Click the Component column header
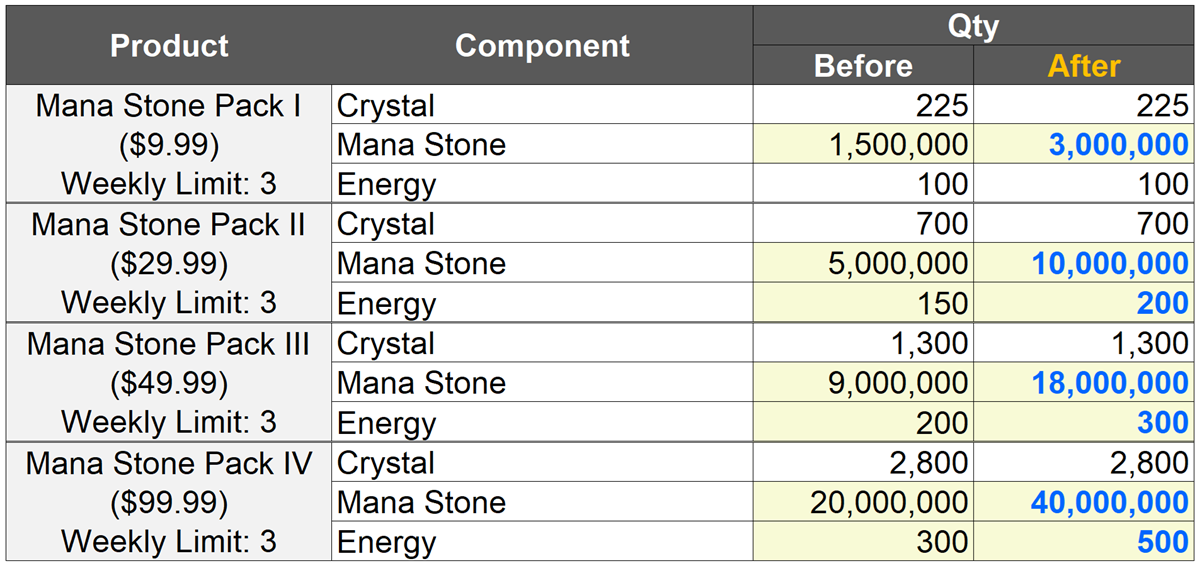1200x566 pixels. tap(542, 45)
